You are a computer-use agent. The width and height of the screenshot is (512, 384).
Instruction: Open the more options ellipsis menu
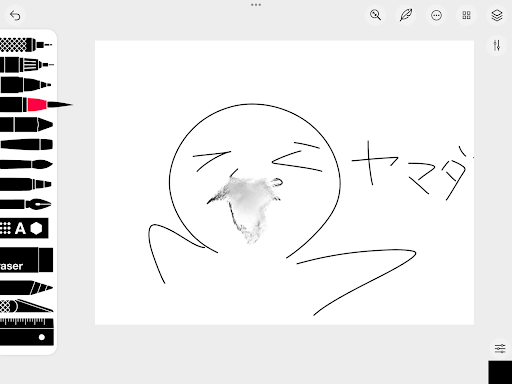click(x=436, y=15)
